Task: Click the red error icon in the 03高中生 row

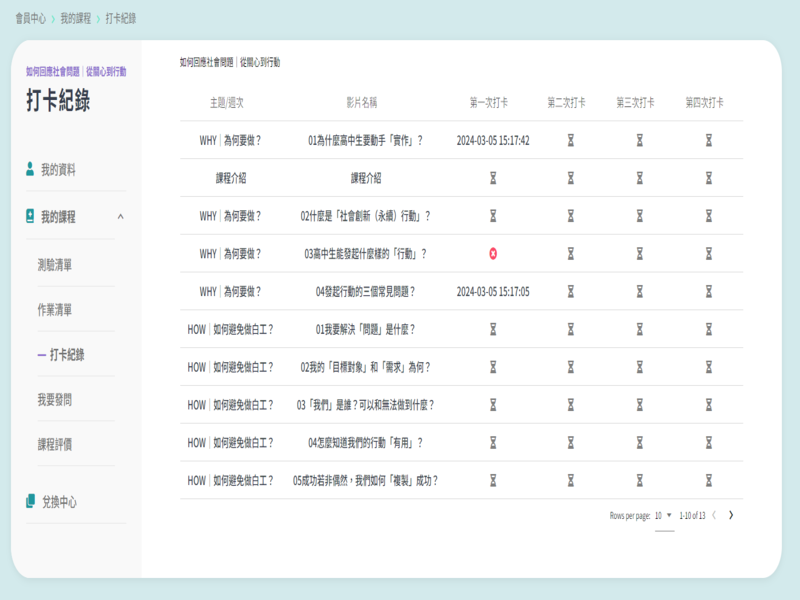Action: [493, 254]
